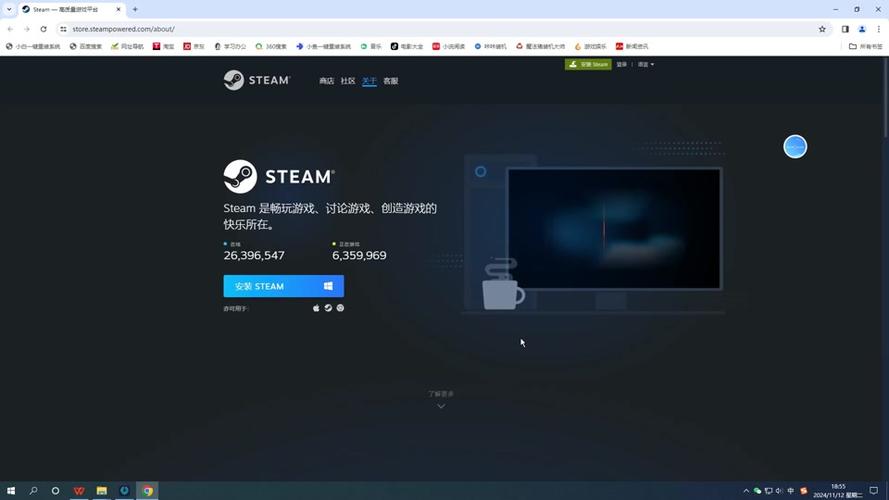The width and height of the screenshot is (889, 500).
Task: Close the Steam browser tab
Action: click(x=118, y=10)
